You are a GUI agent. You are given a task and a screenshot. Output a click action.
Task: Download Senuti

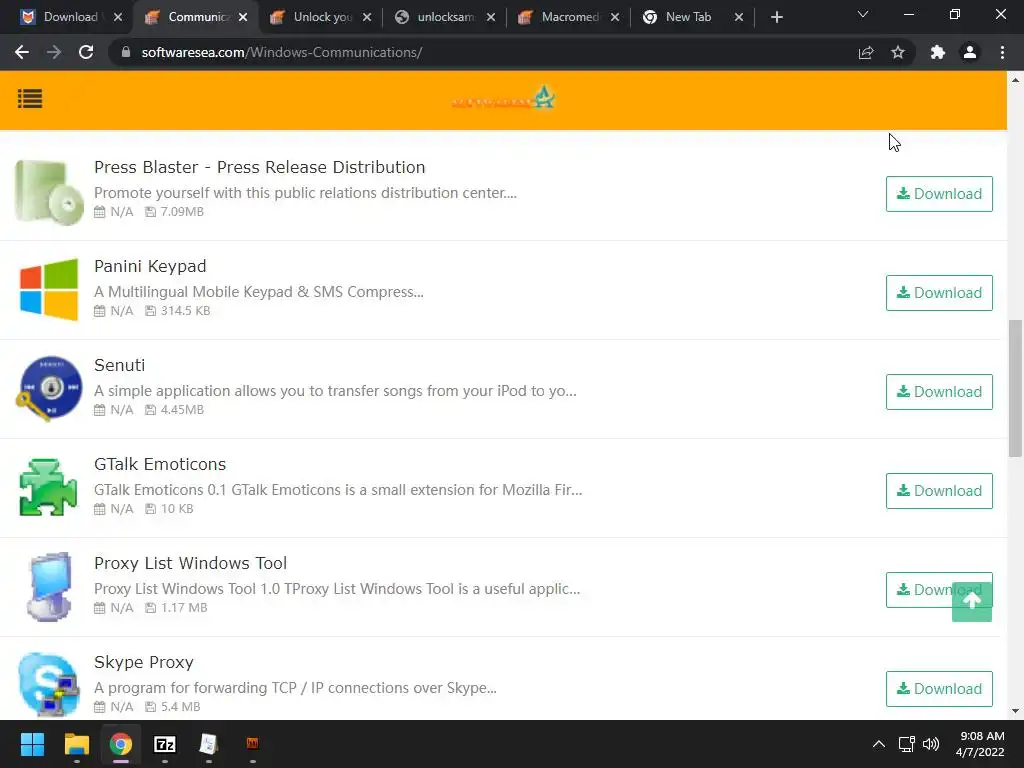pyautogui.click(x=939, y=392)
